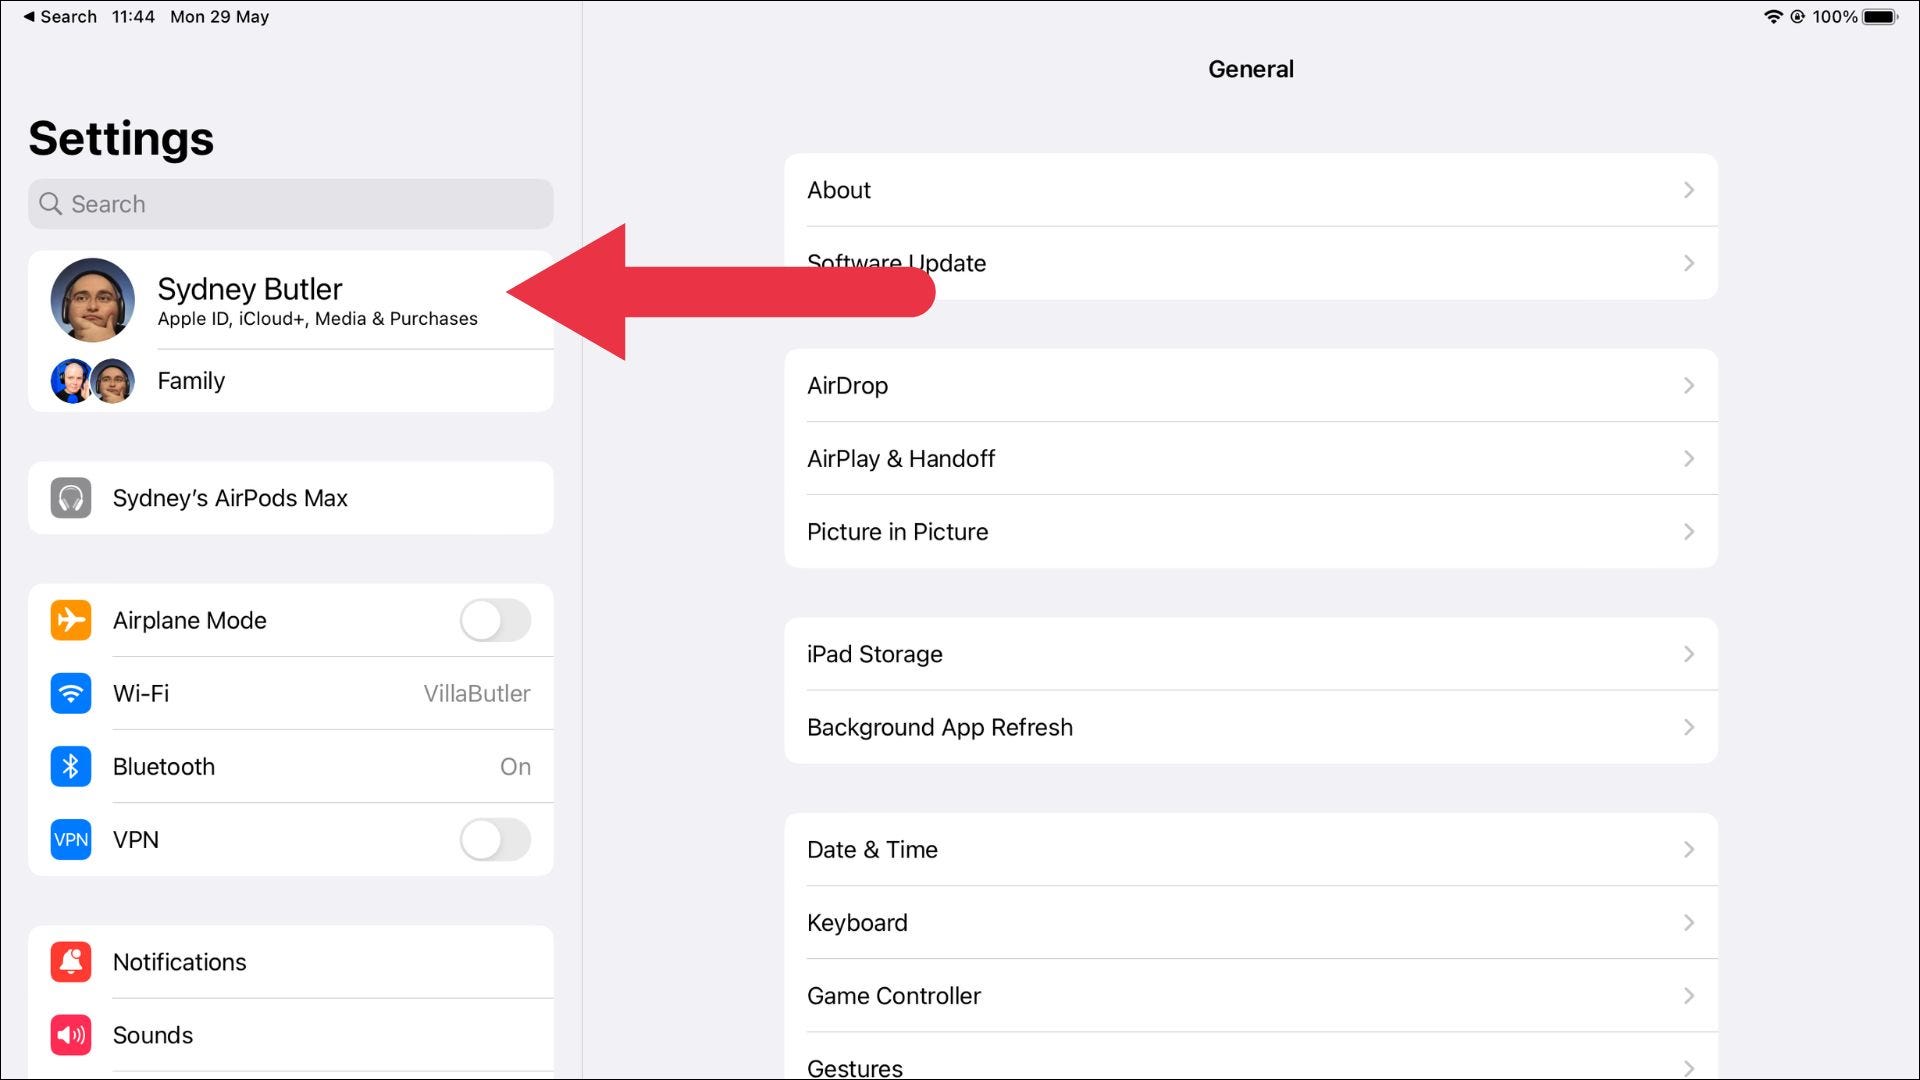Tap the blue VPN icon

[x=71, y=840]
